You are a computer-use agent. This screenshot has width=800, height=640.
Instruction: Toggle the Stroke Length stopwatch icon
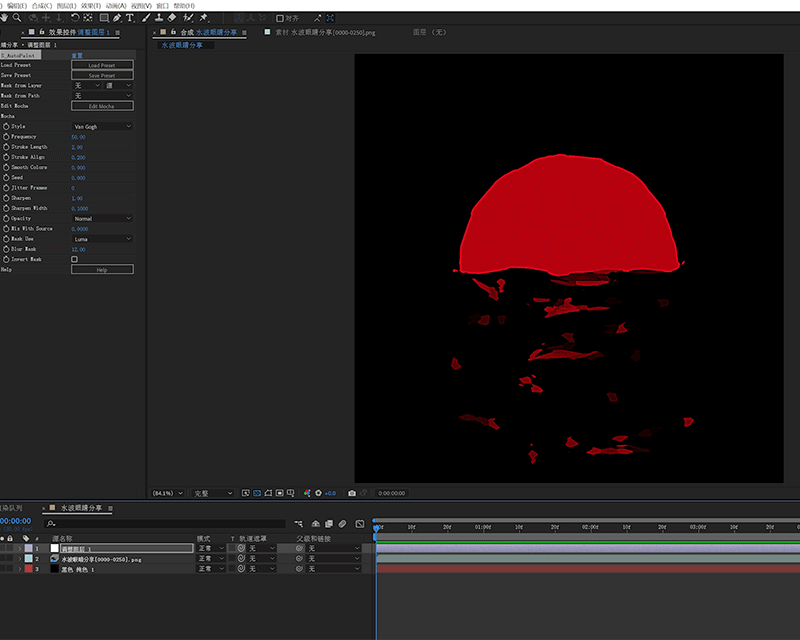[x=6, y=147]
